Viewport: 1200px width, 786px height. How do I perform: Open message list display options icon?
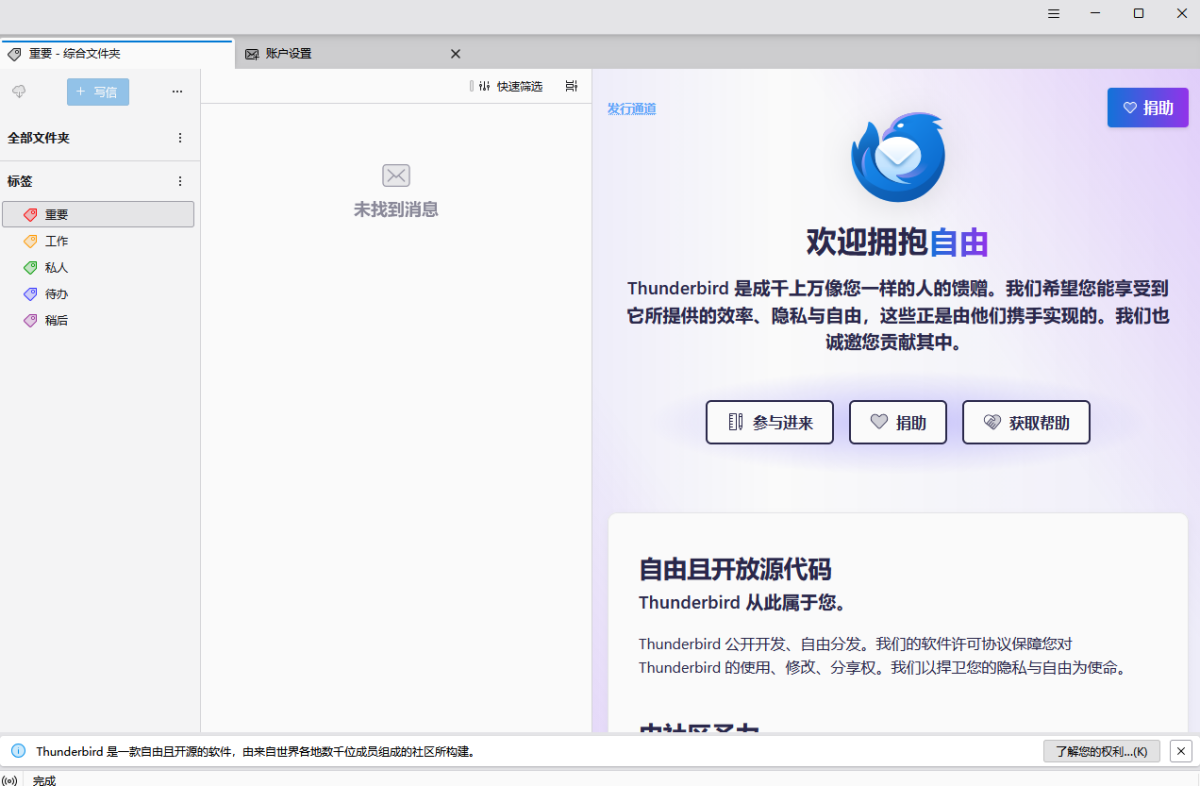pyautogui.click(x=571, y=87)
